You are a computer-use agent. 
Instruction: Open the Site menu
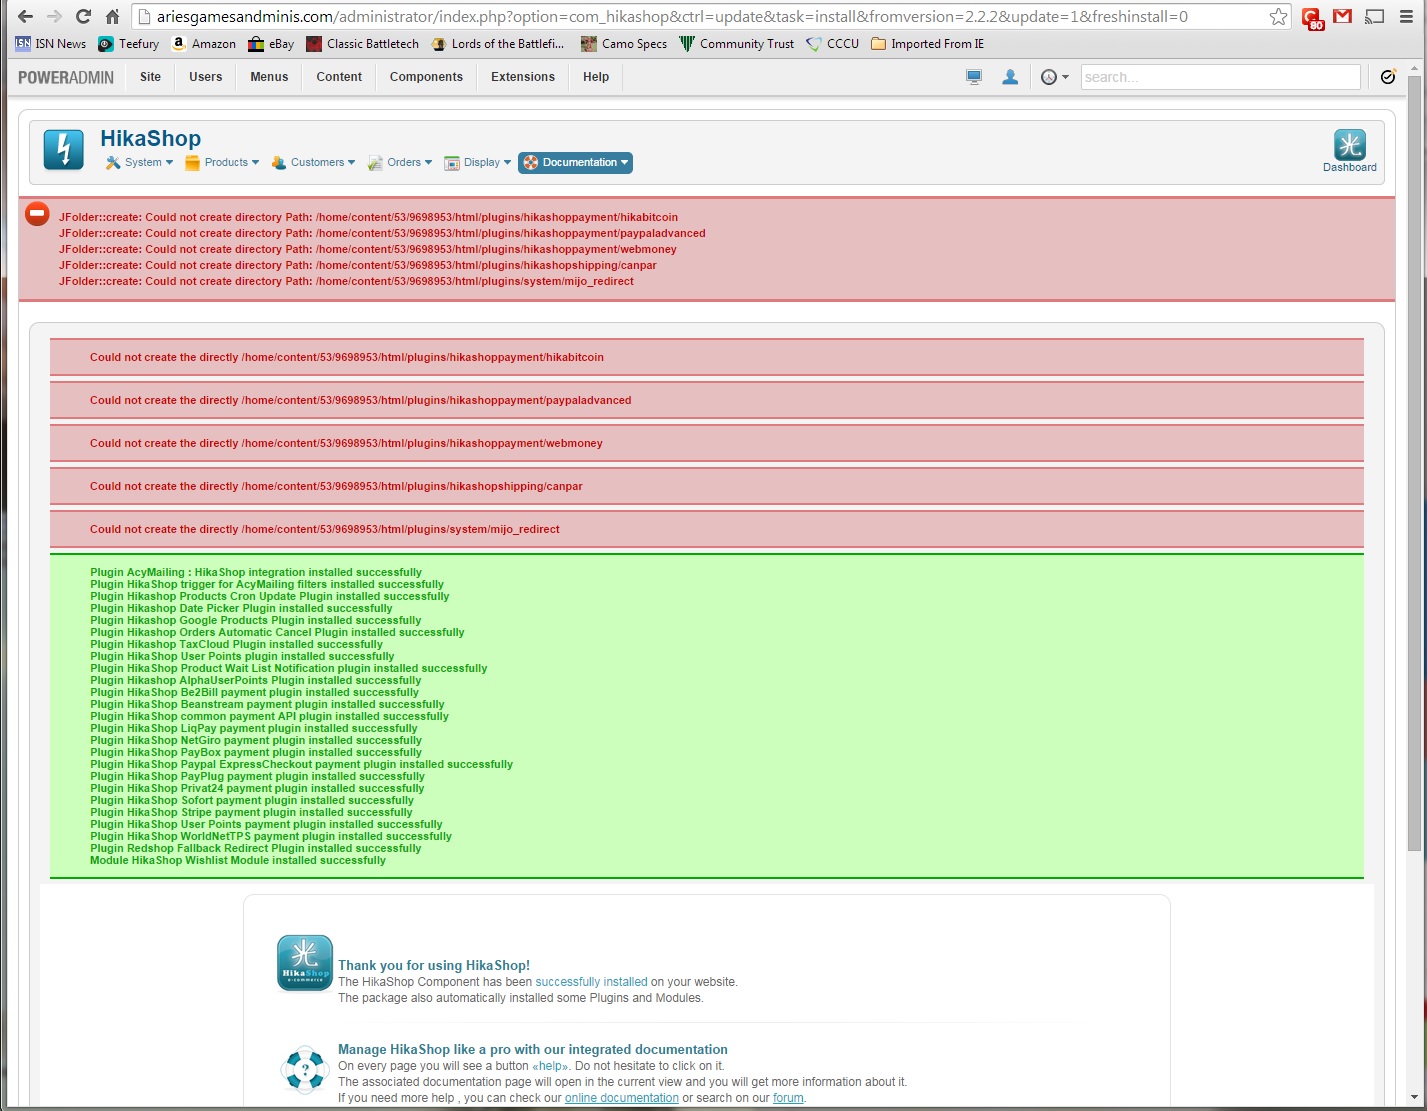pos(150,77)
